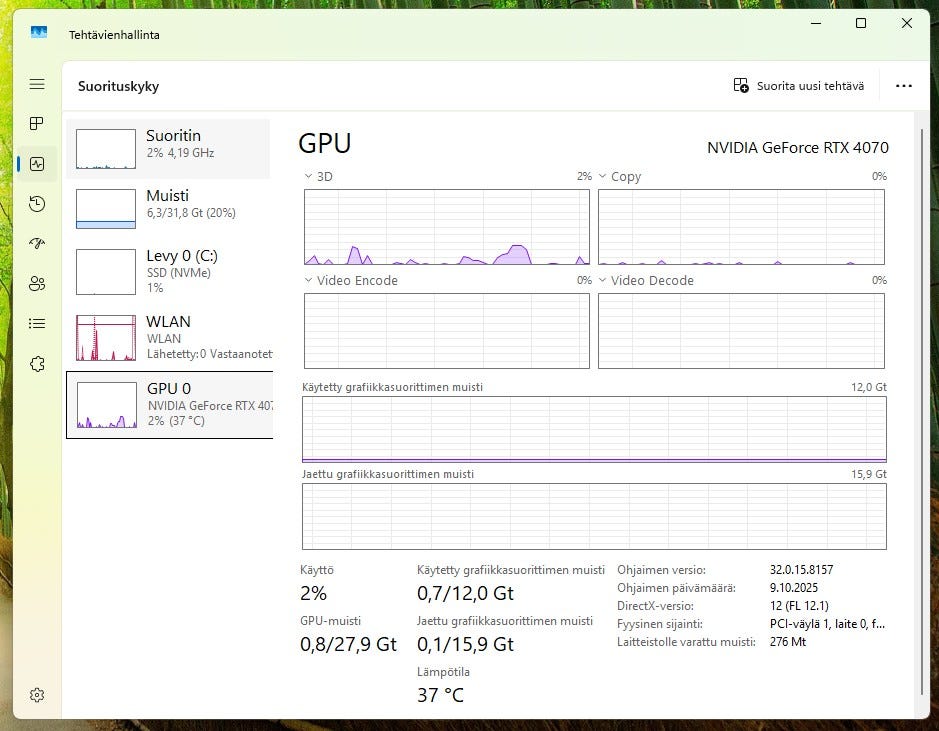Open the Video Encode graph dropdown
Image resolution: width=939 pixels, height=731 pixels.
310,281
